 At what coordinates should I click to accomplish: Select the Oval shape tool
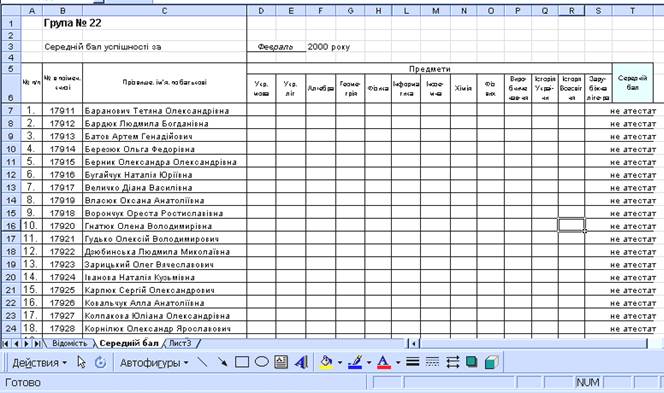262,362
